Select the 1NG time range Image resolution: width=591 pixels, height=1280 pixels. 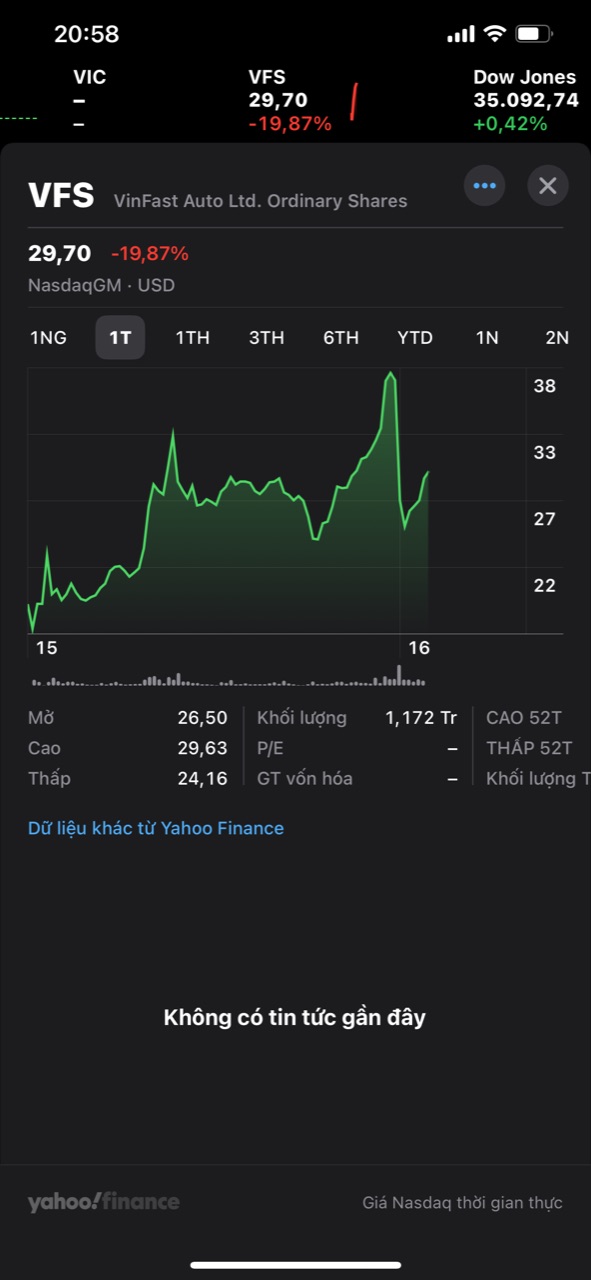tap(48, 338)
